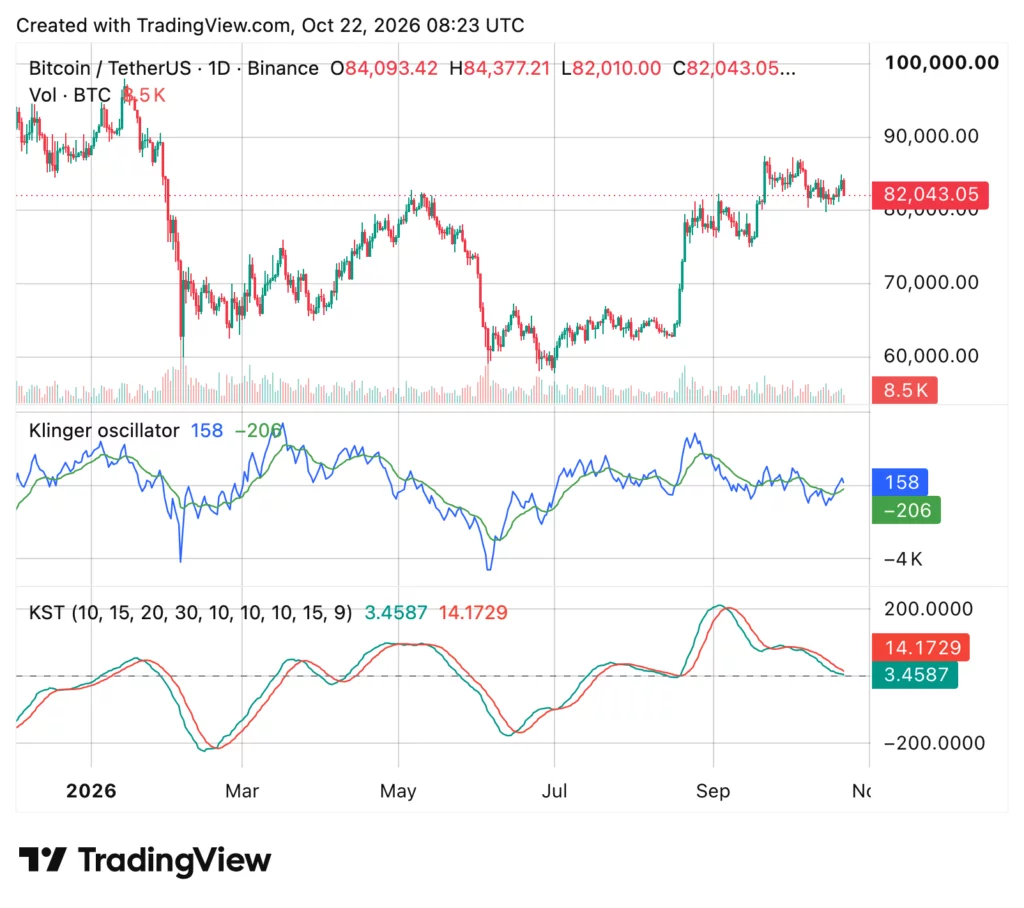Viewport: 1024px width, 908px height.
Task: Click the teal 3.4587 KST value tag
Action: pyautogui.click(x=915, y=675)
